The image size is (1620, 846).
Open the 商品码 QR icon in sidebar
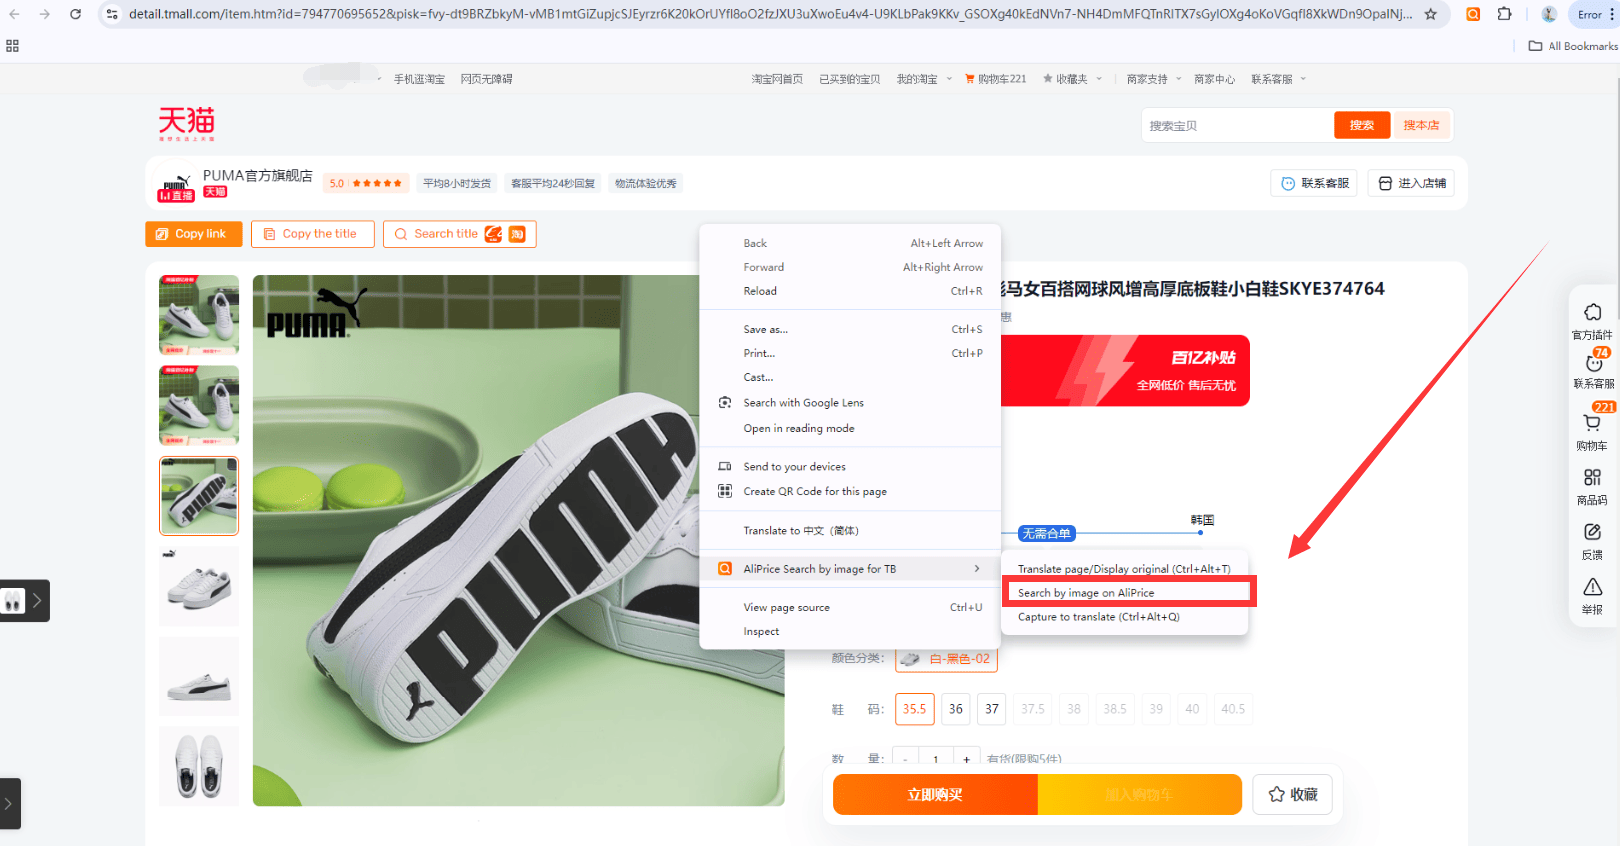pyautogui.click(x=1592, y=486)
